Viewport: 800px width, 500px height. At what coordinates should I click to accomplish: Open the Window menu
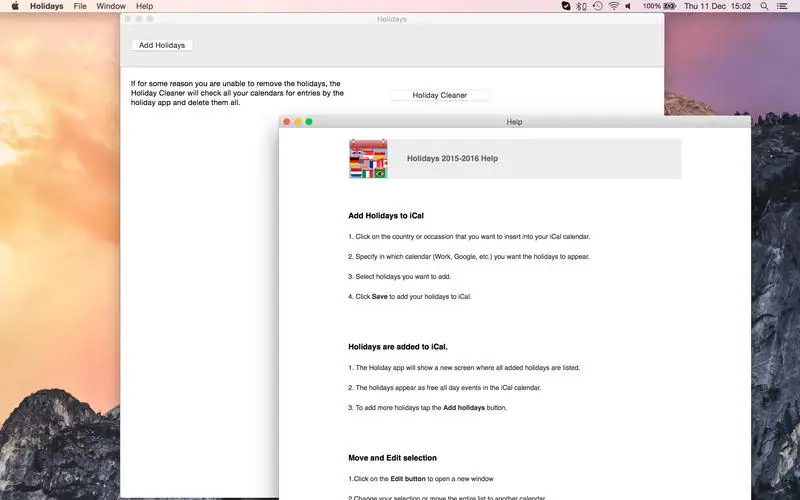[x=111, y=6]
